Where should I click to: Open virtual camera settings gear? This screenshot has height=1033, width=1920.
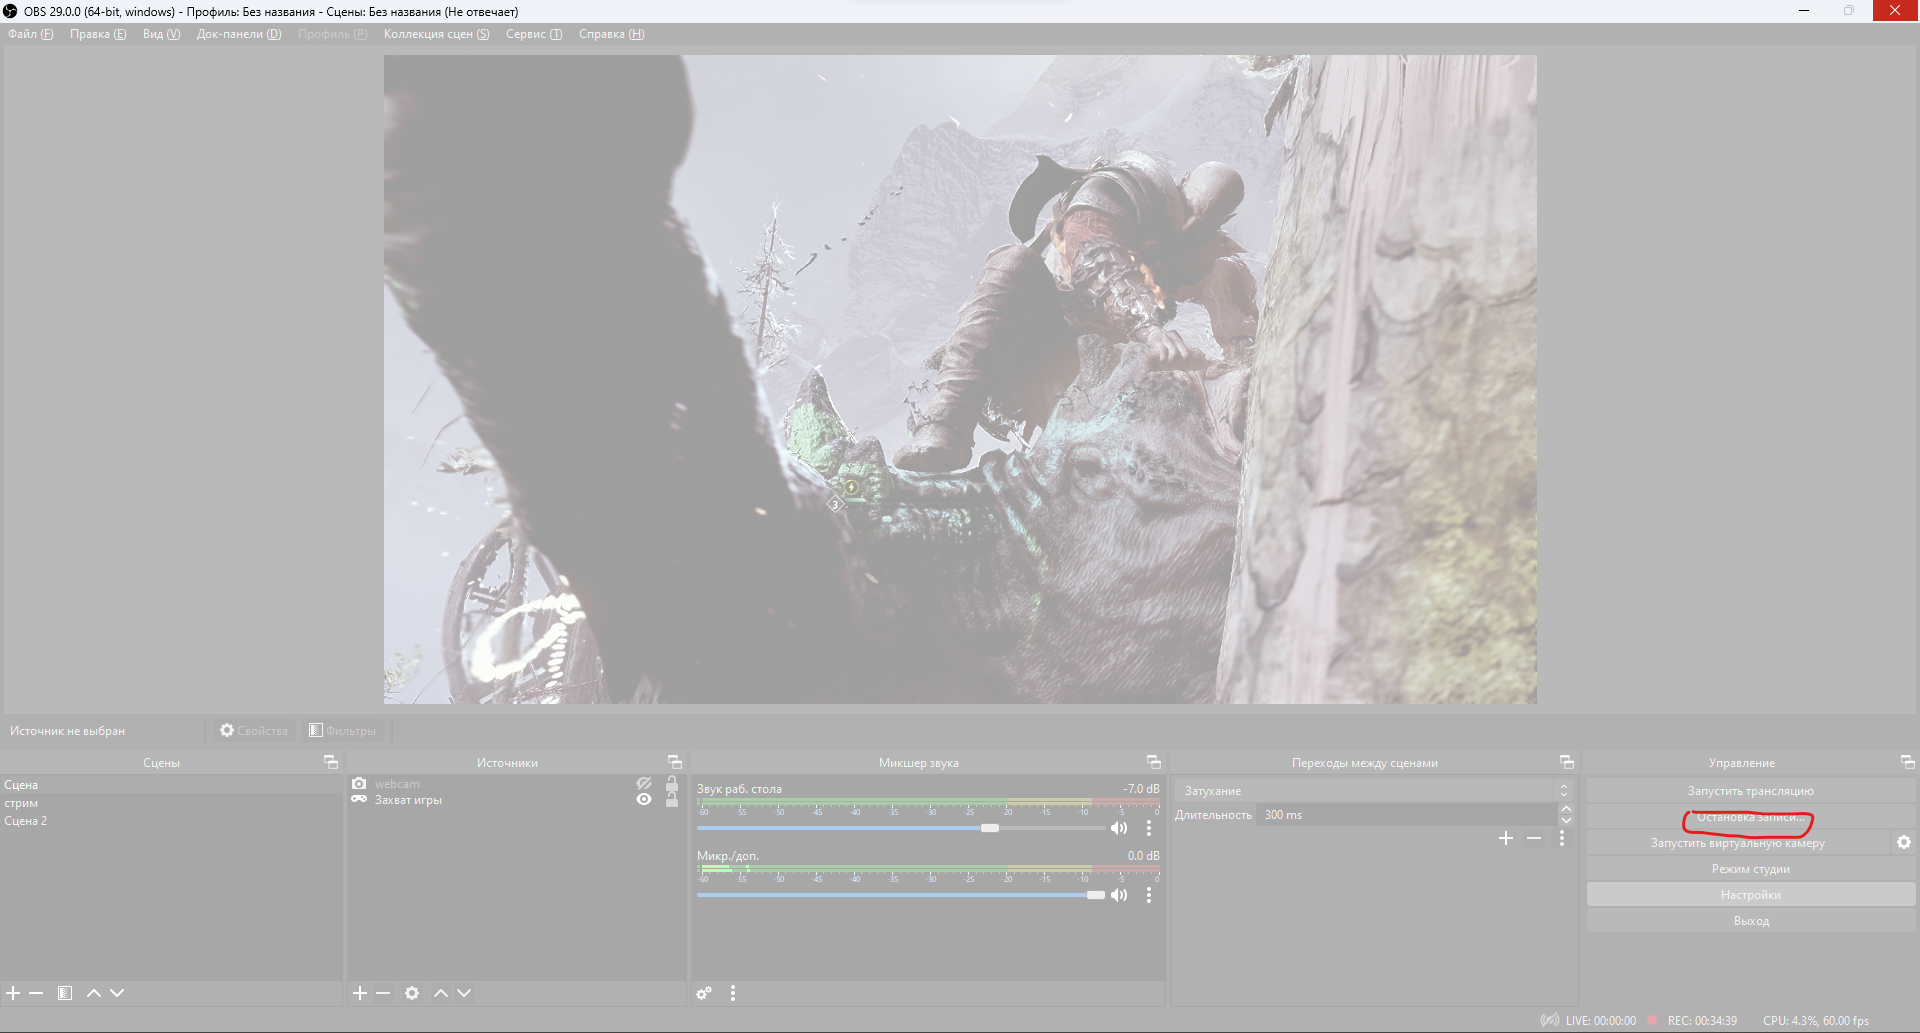point(1904,843)
